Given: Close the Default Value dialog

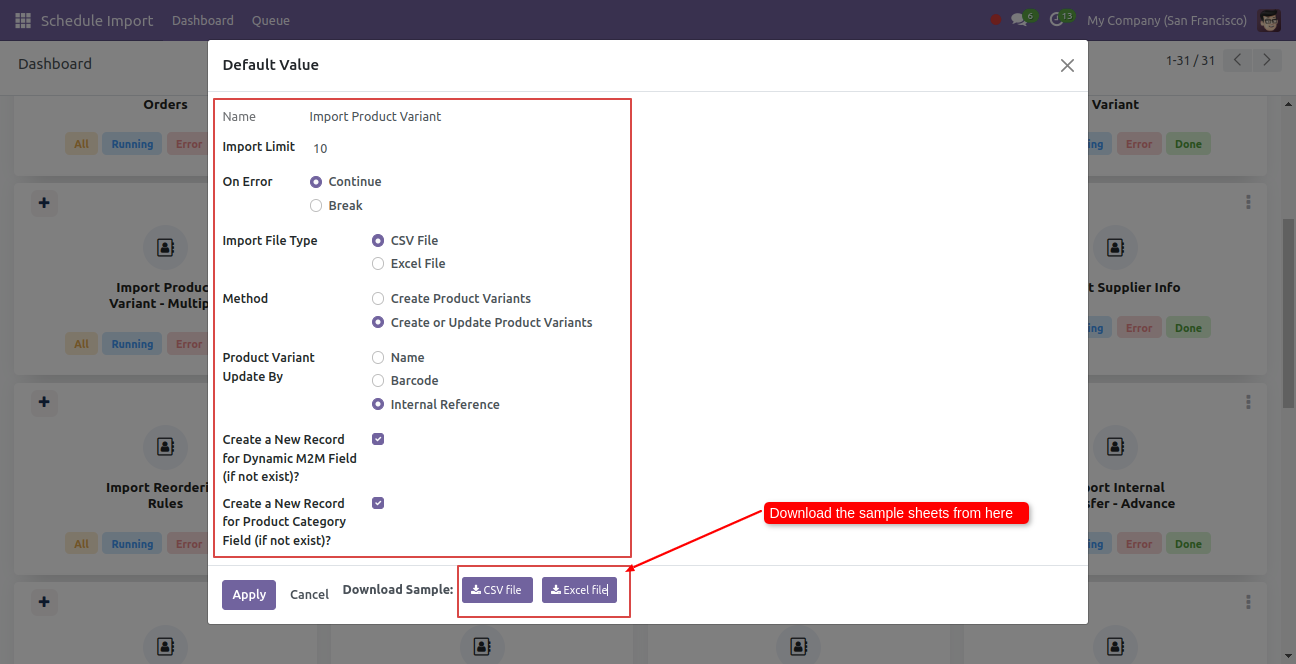Looking at the screenshot, I should tap(1067, 65).
